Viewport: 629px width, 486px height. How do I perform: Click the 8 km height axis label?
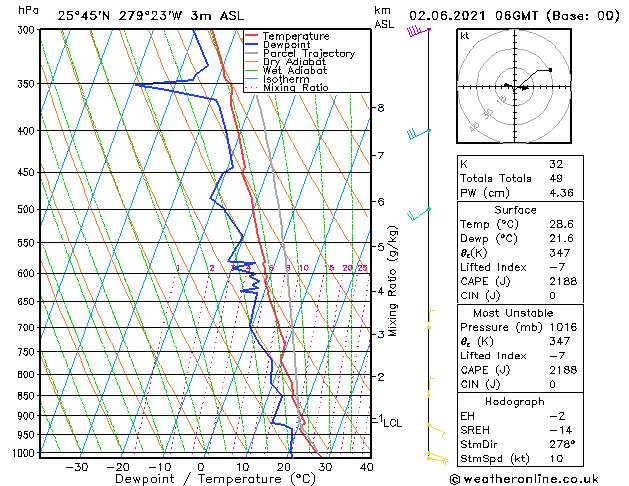380,107
